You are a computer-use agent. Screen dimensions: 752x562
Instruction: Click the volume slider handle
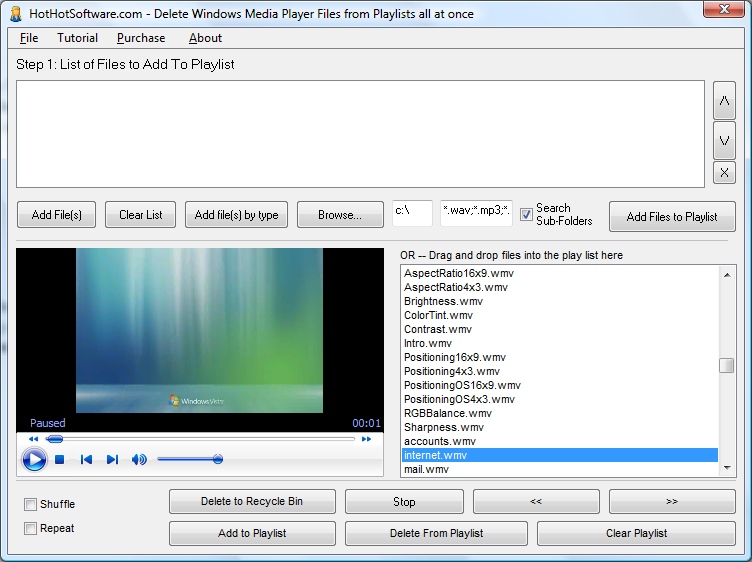click(x=218, y=459)
